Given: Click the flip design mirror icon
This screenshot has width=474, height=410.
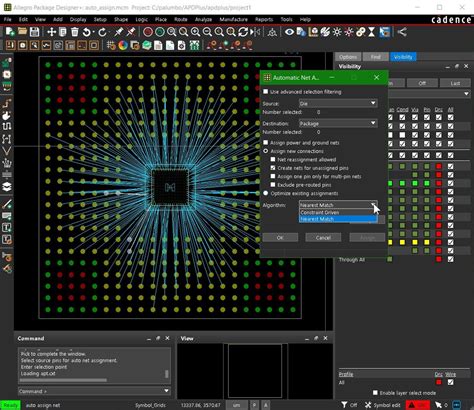Looking at the screenshot, I should (x=255, y=32).
